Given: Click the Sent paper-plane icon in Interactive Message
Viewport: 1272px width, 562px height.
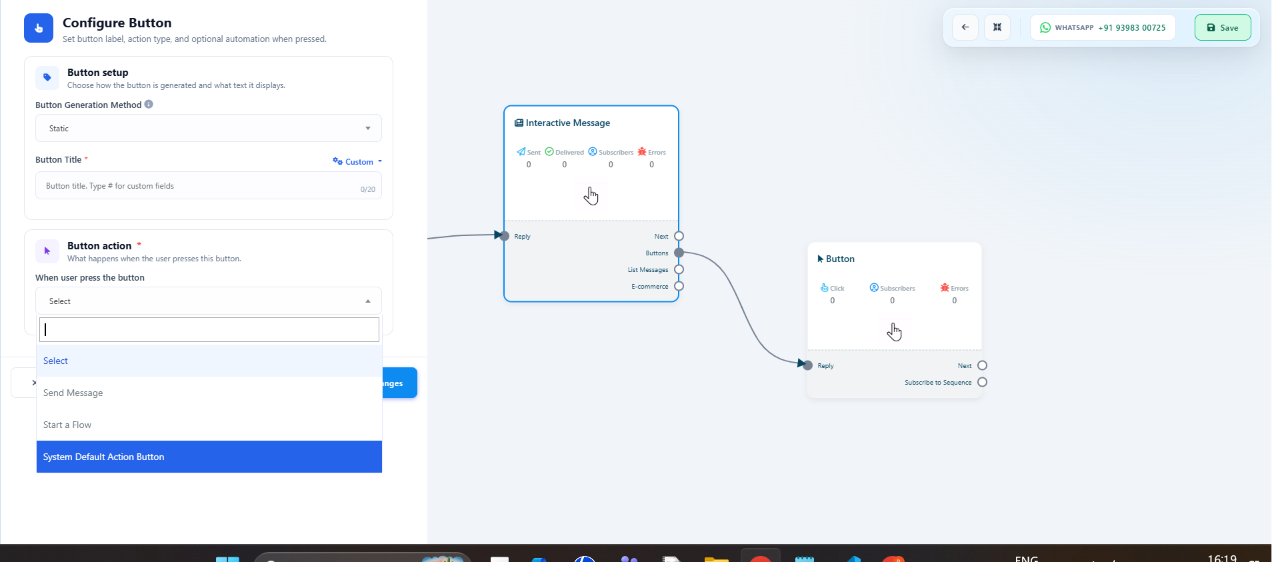Looking at the screenshot, I should coord(521,152).
